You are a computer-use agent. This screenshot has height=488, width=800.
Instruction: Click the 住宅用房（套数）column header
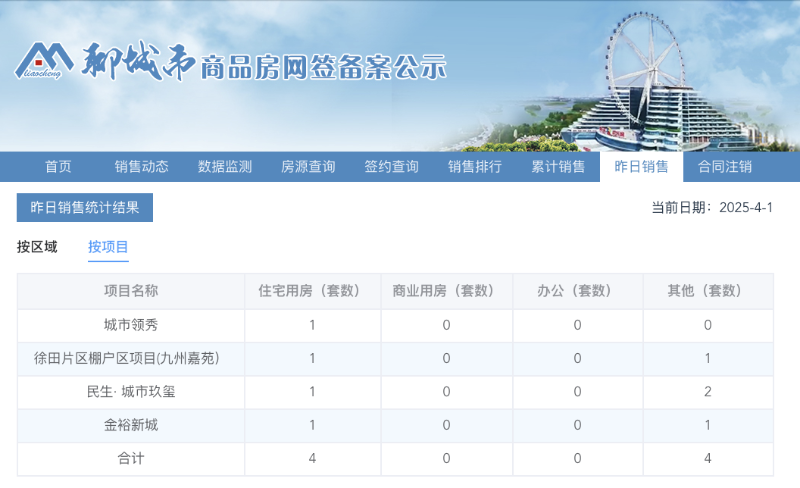[x=312, y=290]
